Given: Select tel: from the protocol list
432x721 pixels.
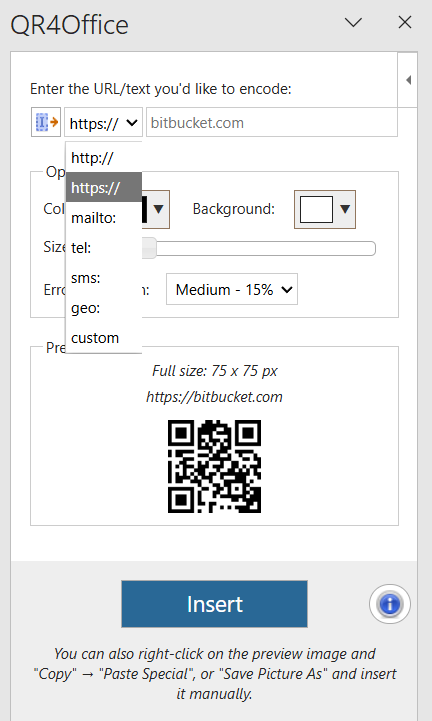Looking at the screenshot, I should click(x=104, y=248).
